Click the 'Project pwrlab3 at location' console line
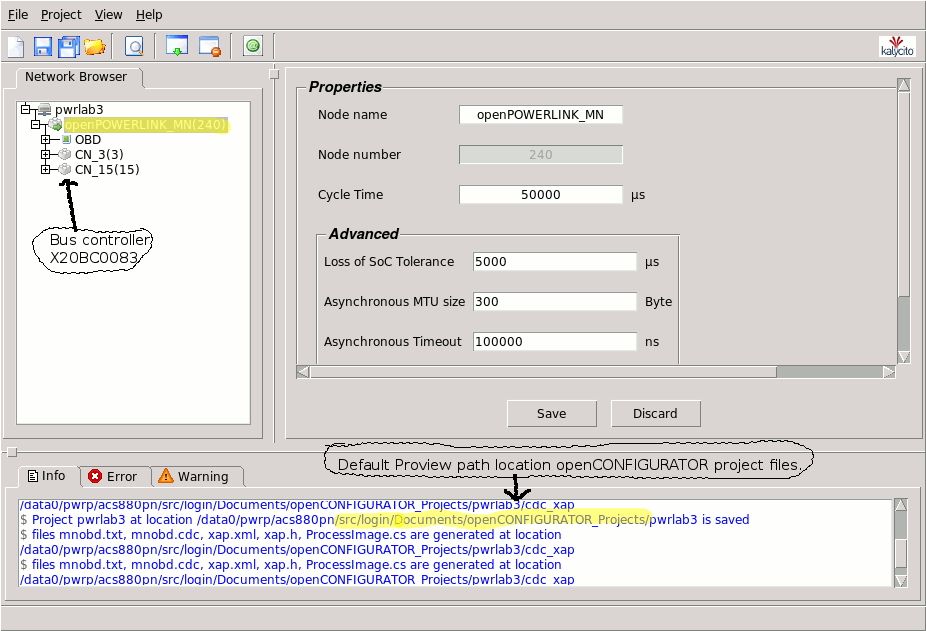 (x=384, y=520)
